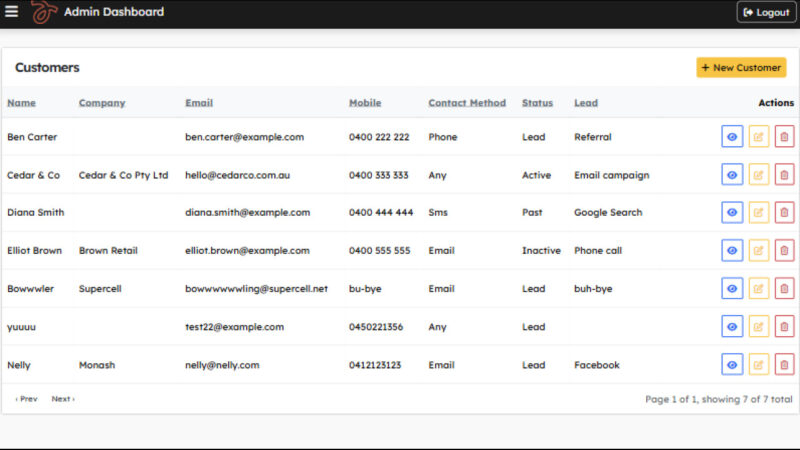800x450 pixels.
Task: Edit the Cedar & Co customer record
Action: 759,175
